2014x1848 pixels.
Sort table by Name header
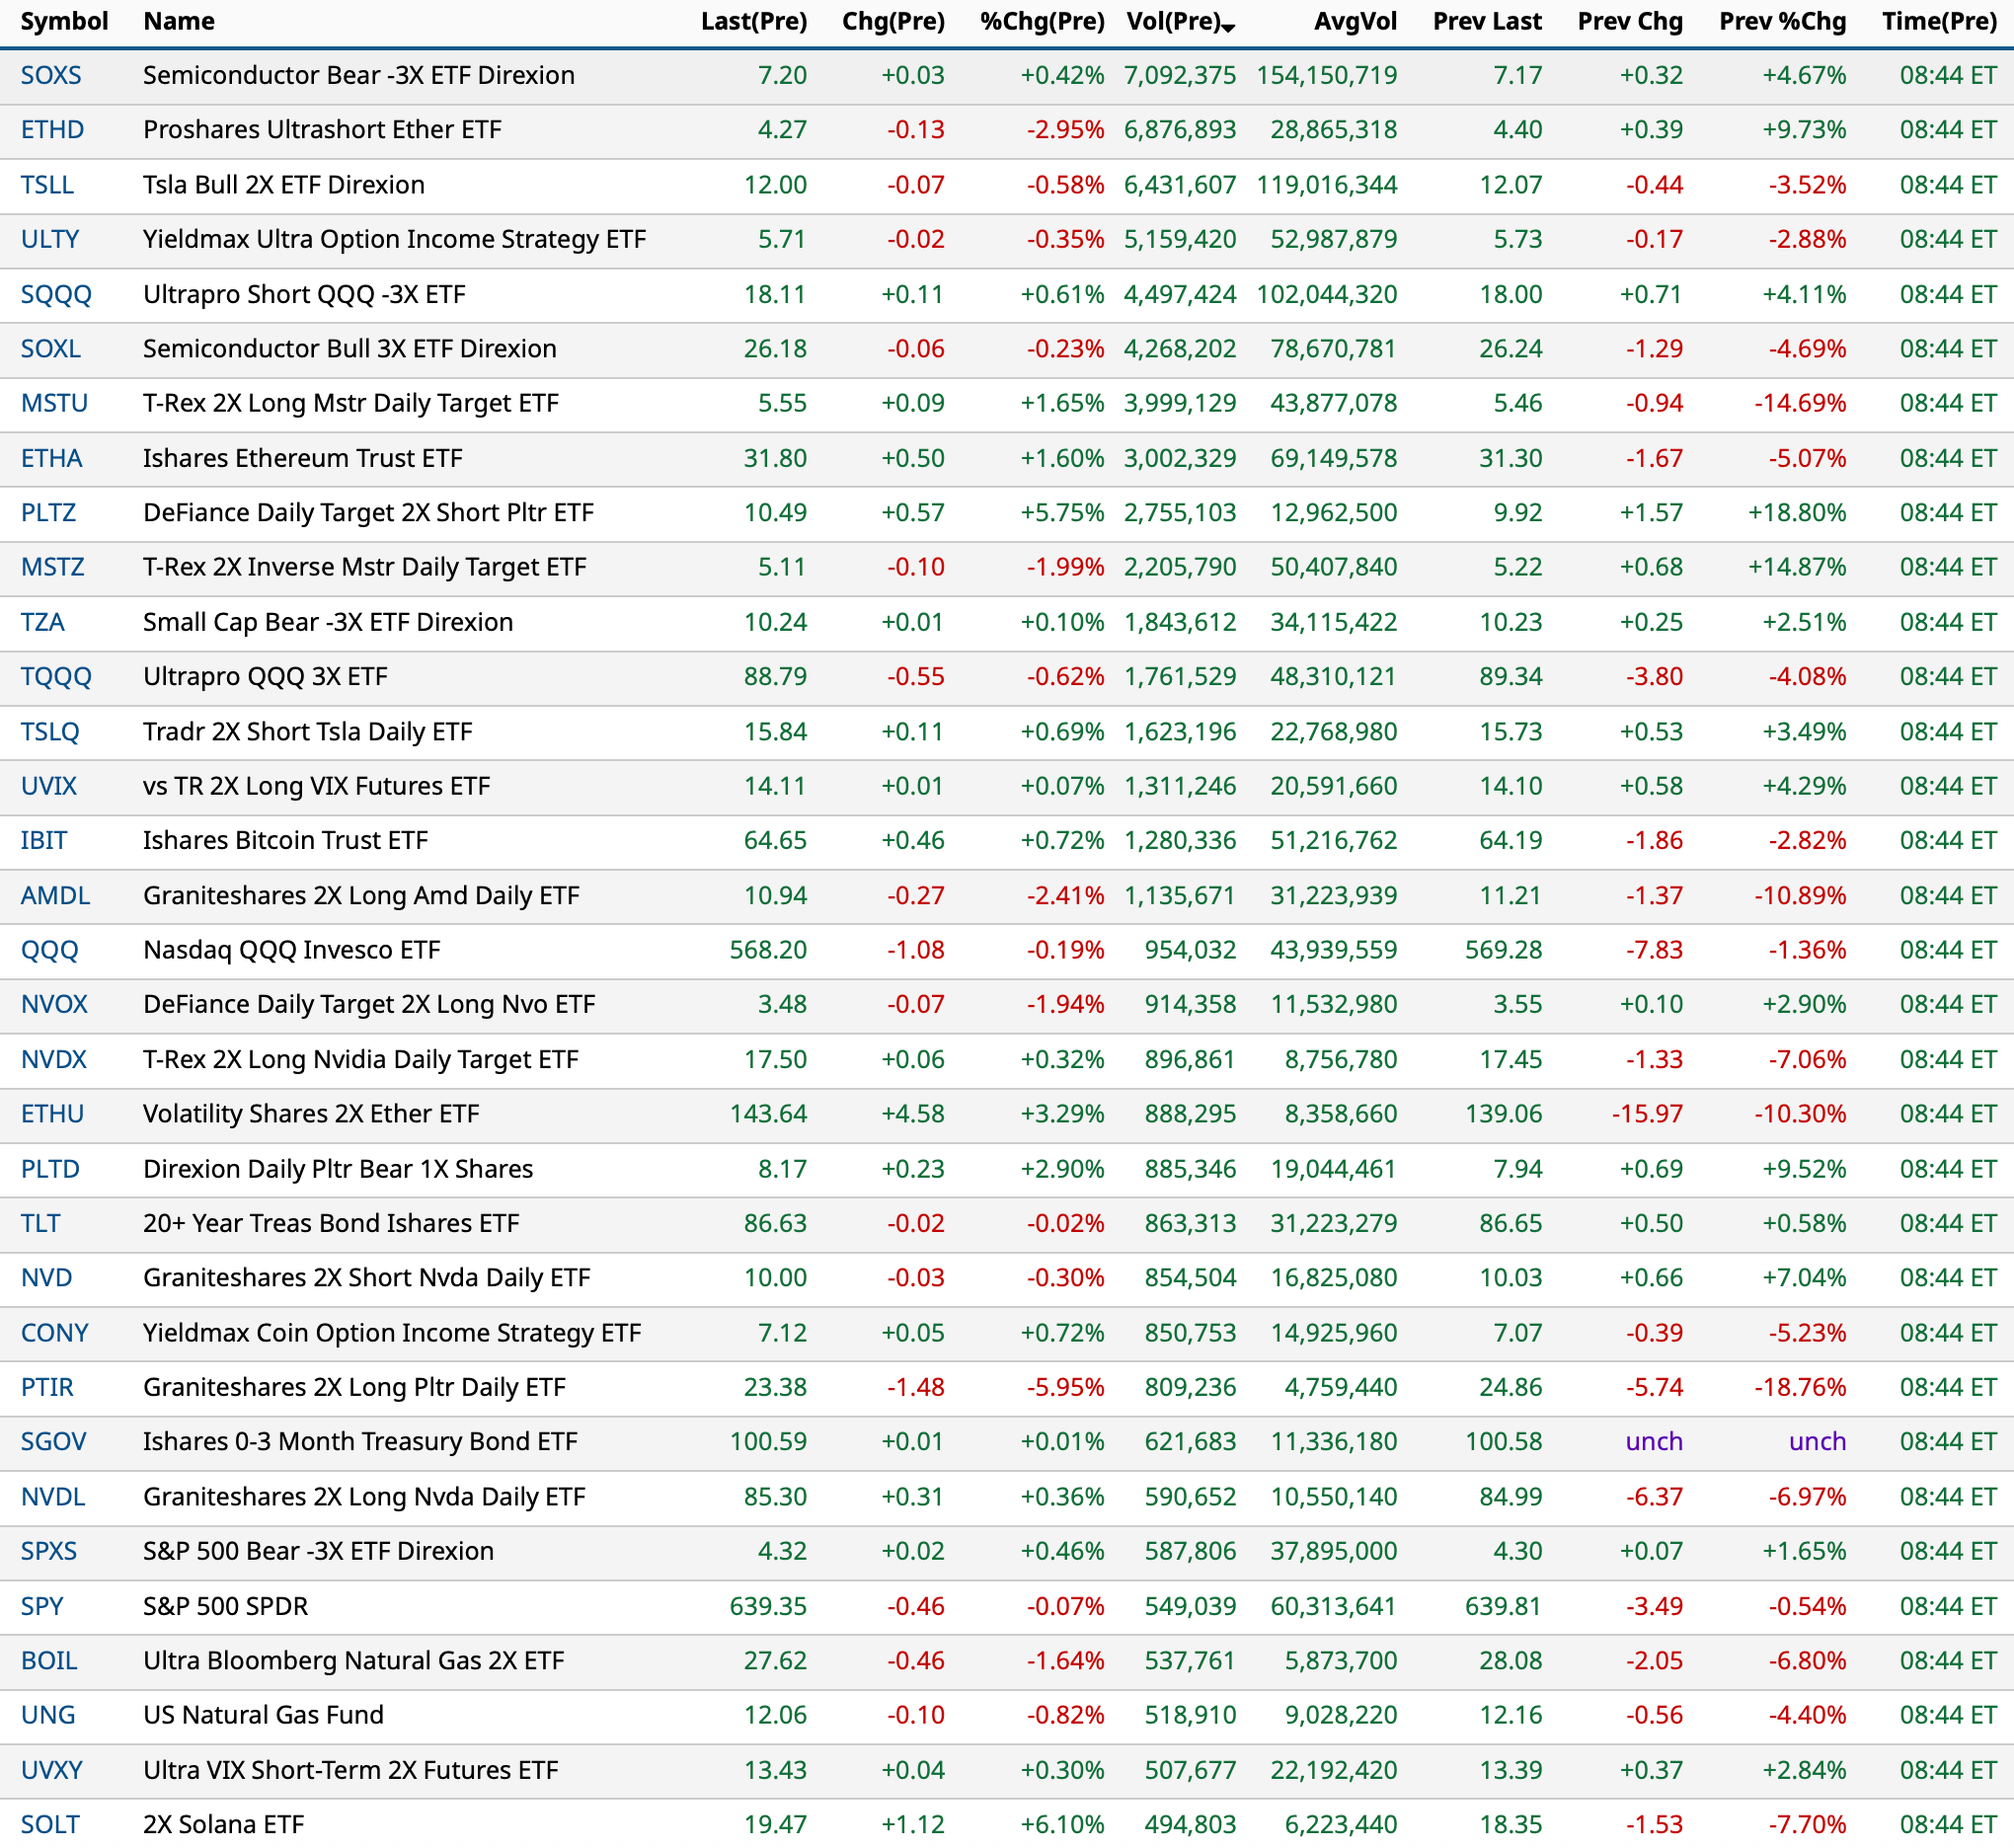(x=178, y=22)
